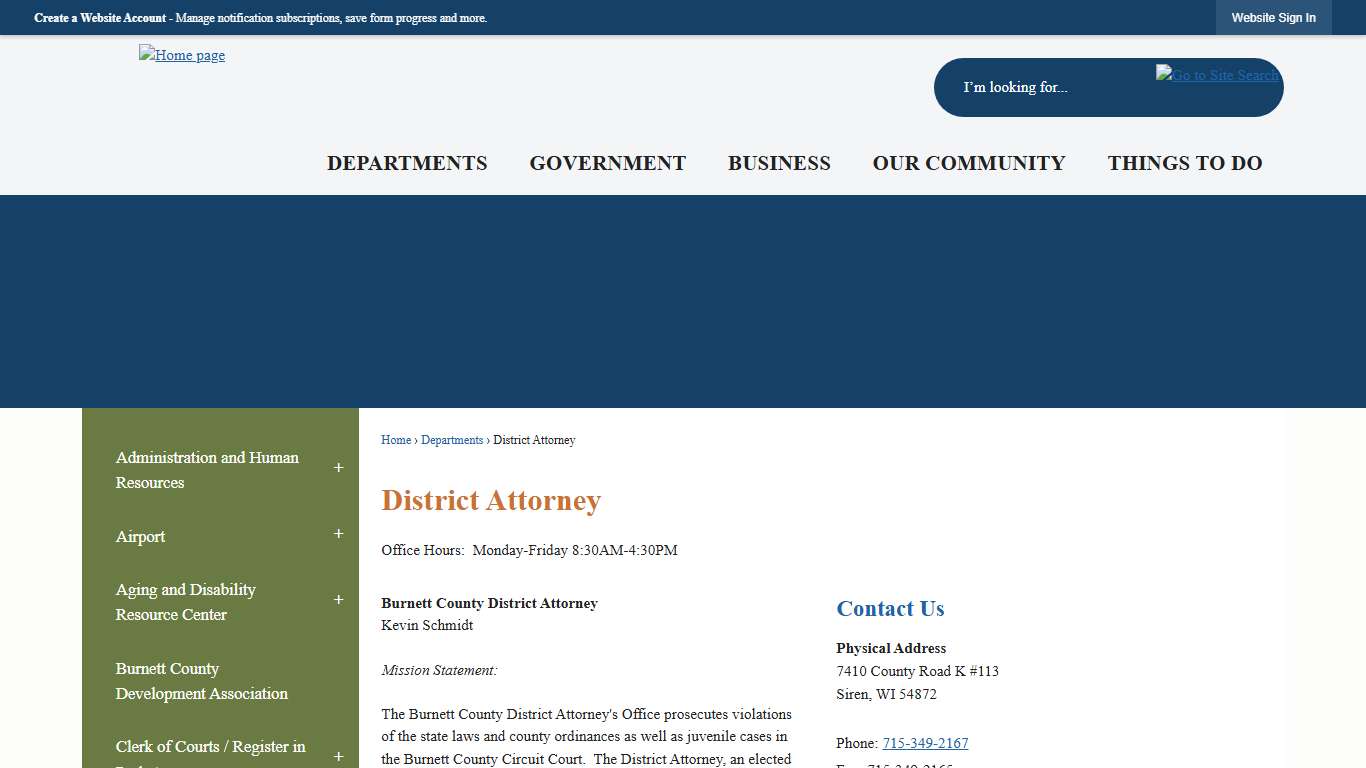Select Burnett County Development Association entry
Viewport: 1366px width, 768px height.
[x=201, y=681]
